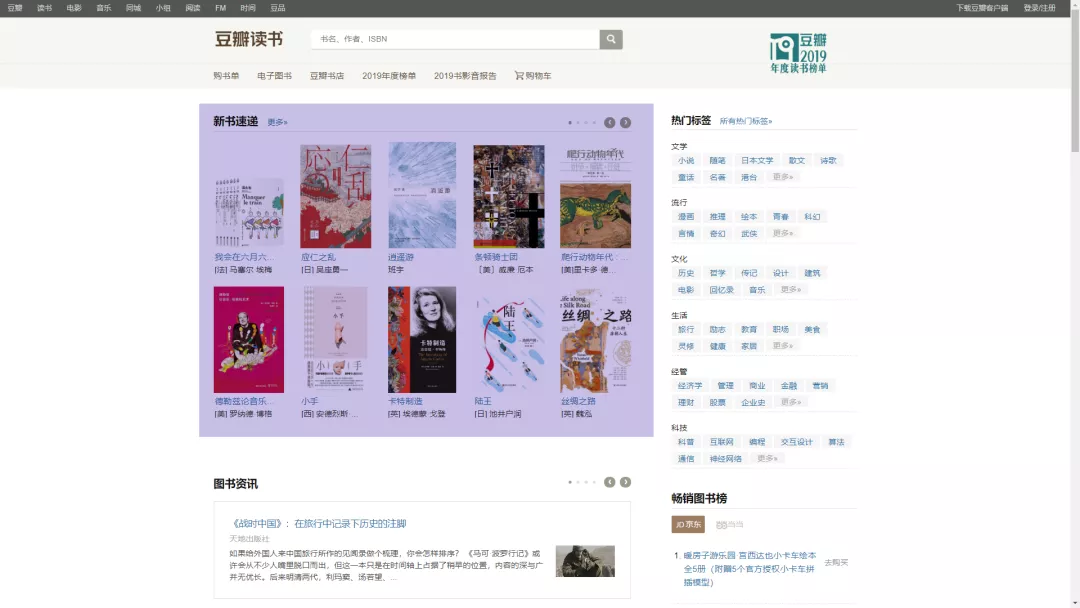Open 购书单 navigation link
This screenshot has height=608, width=1080.
226,76
